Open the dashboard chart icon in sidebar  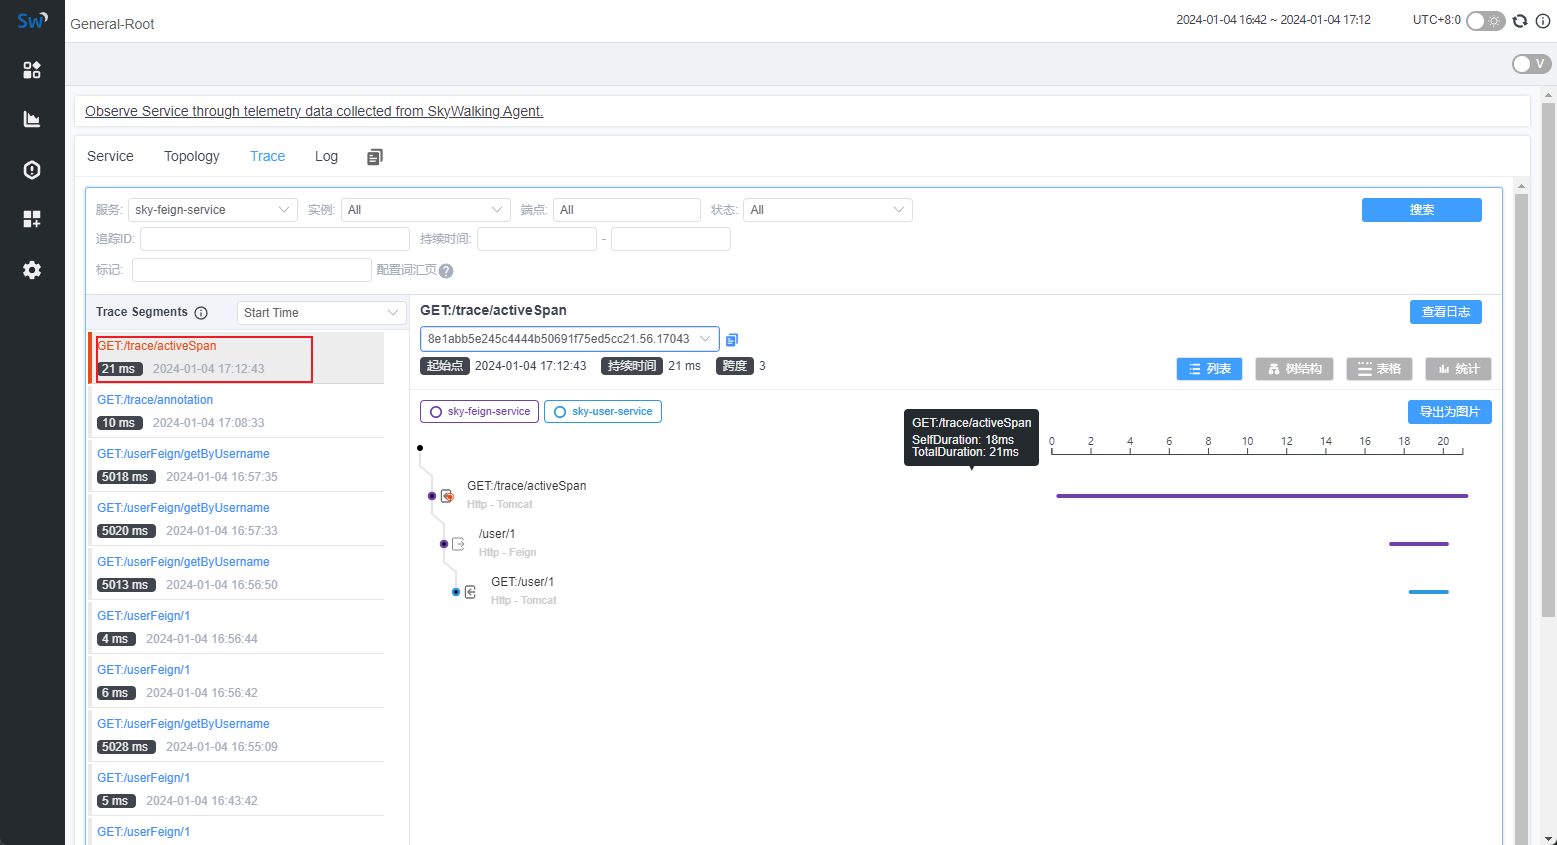click(x=32, y=120)
